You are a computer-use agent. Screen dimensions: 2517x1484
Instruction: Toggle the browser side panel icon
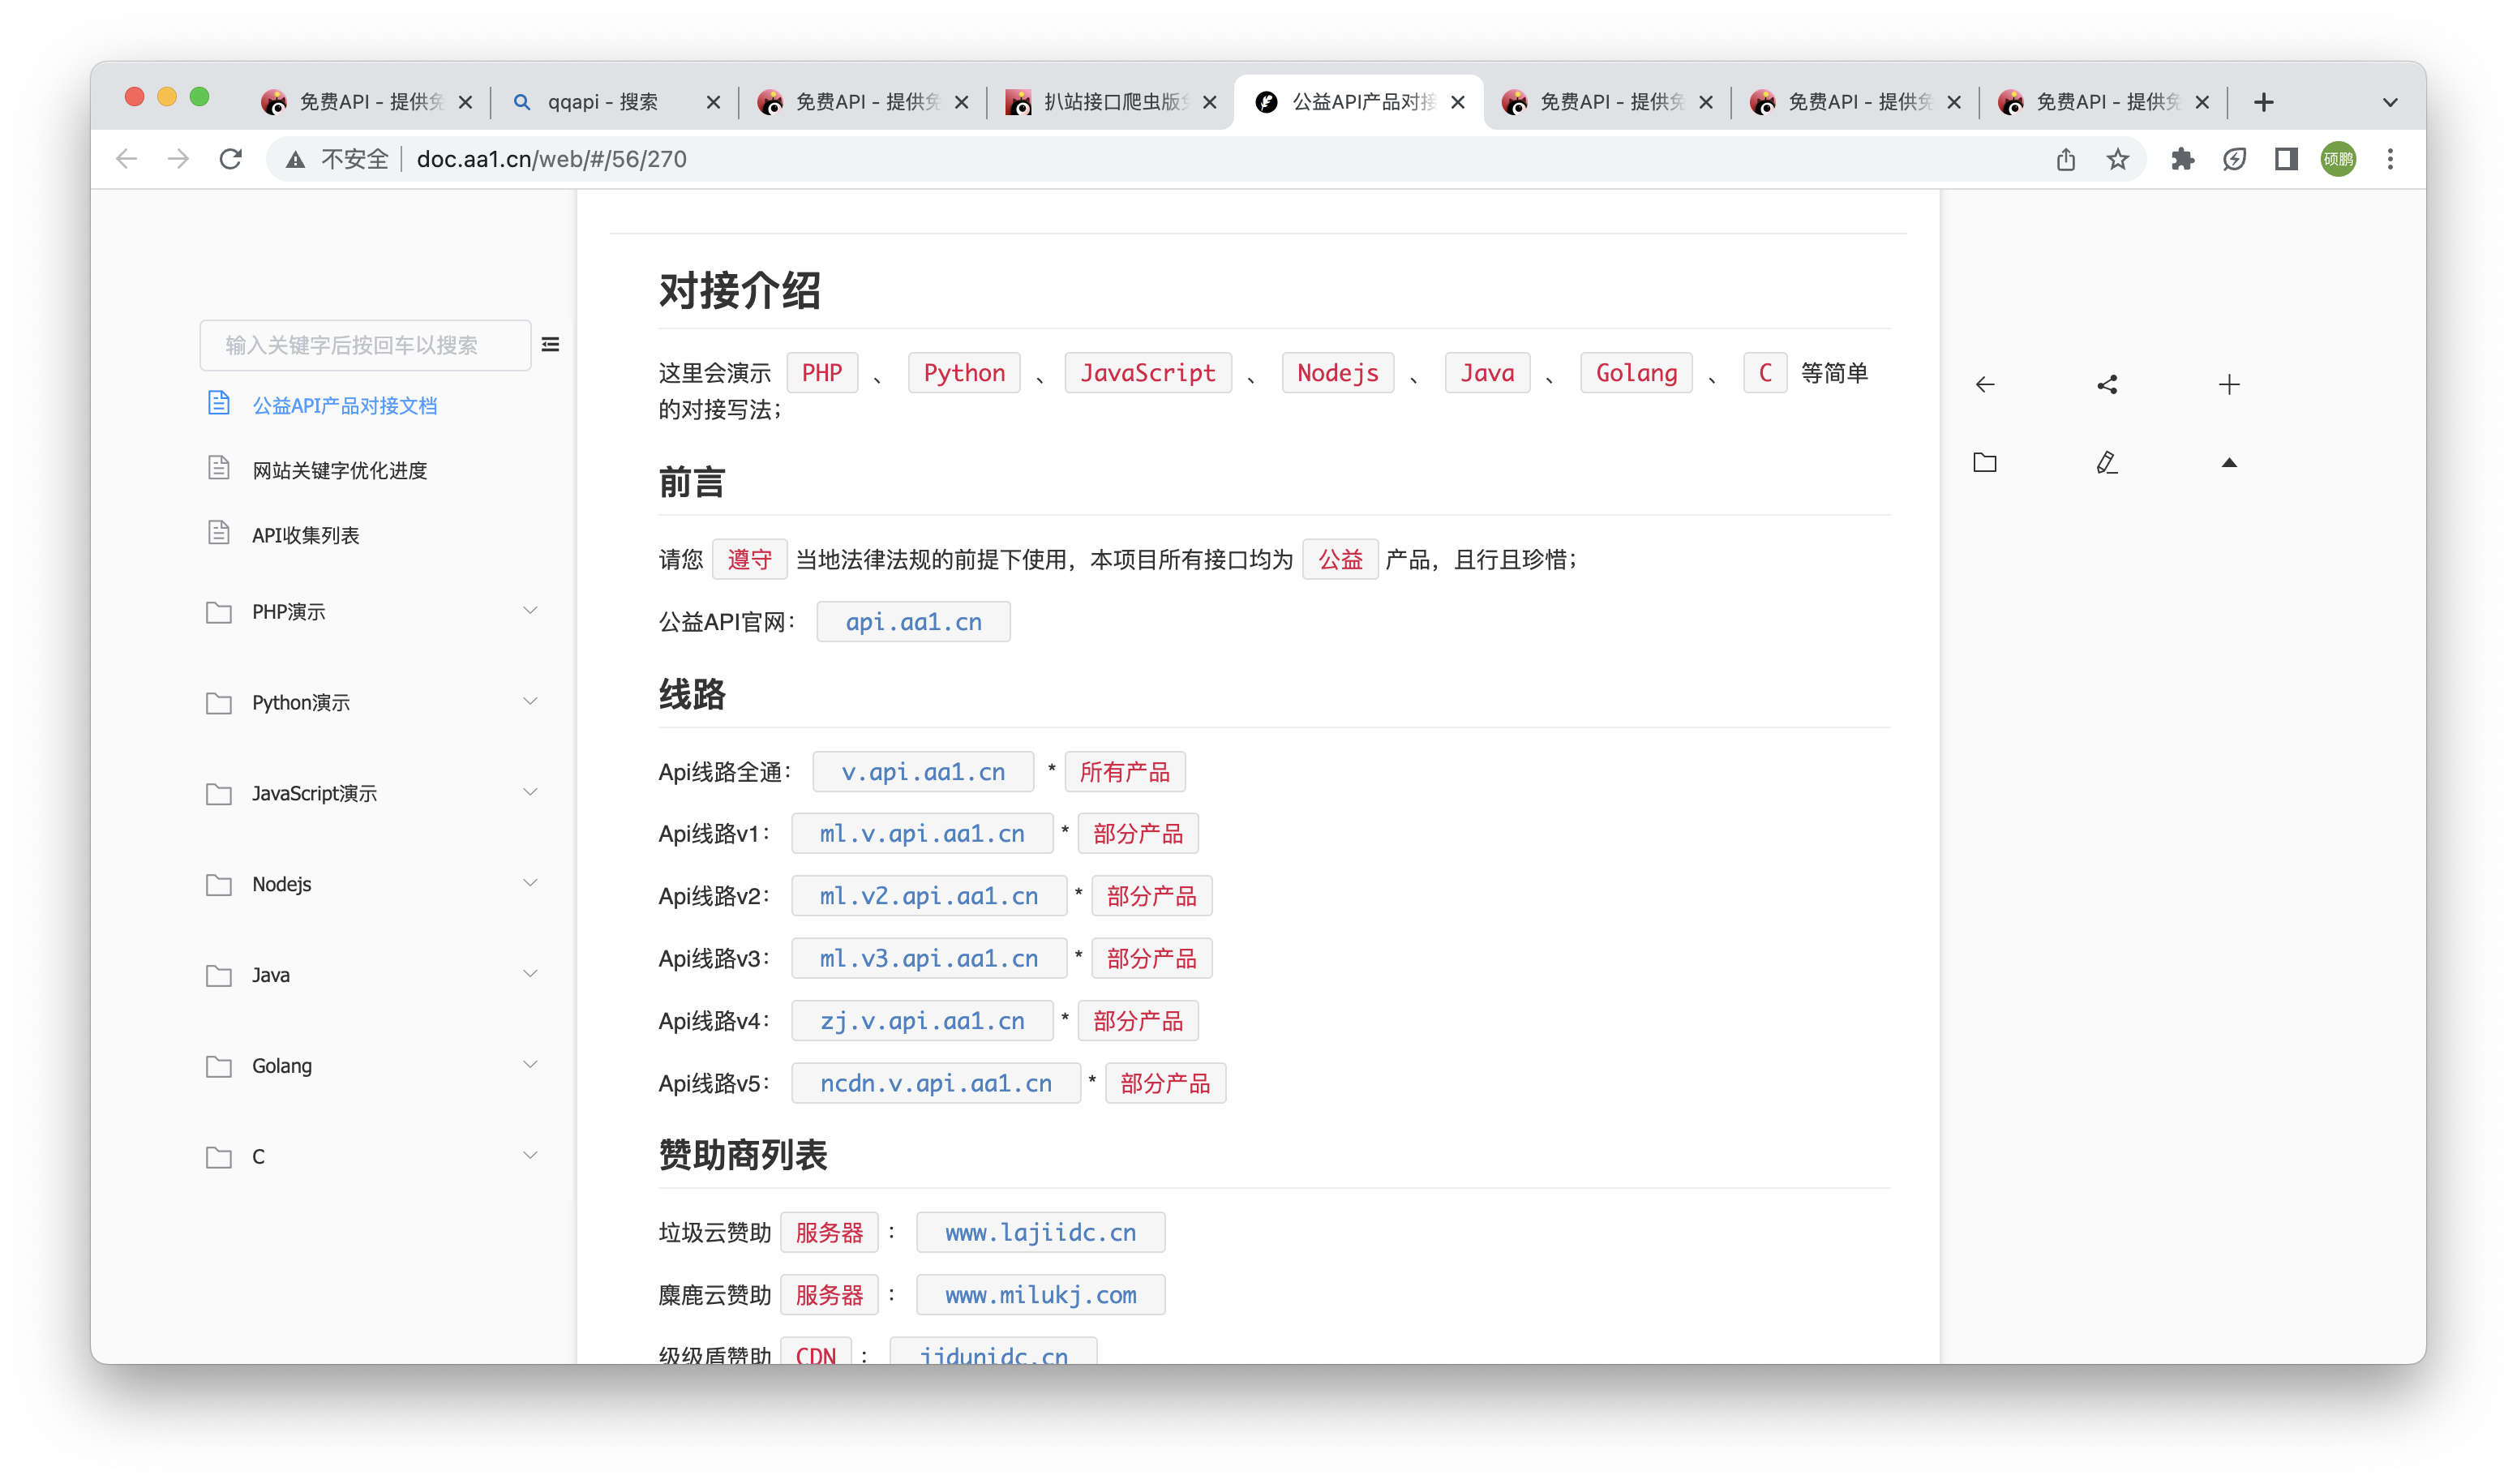[2286, 159]
